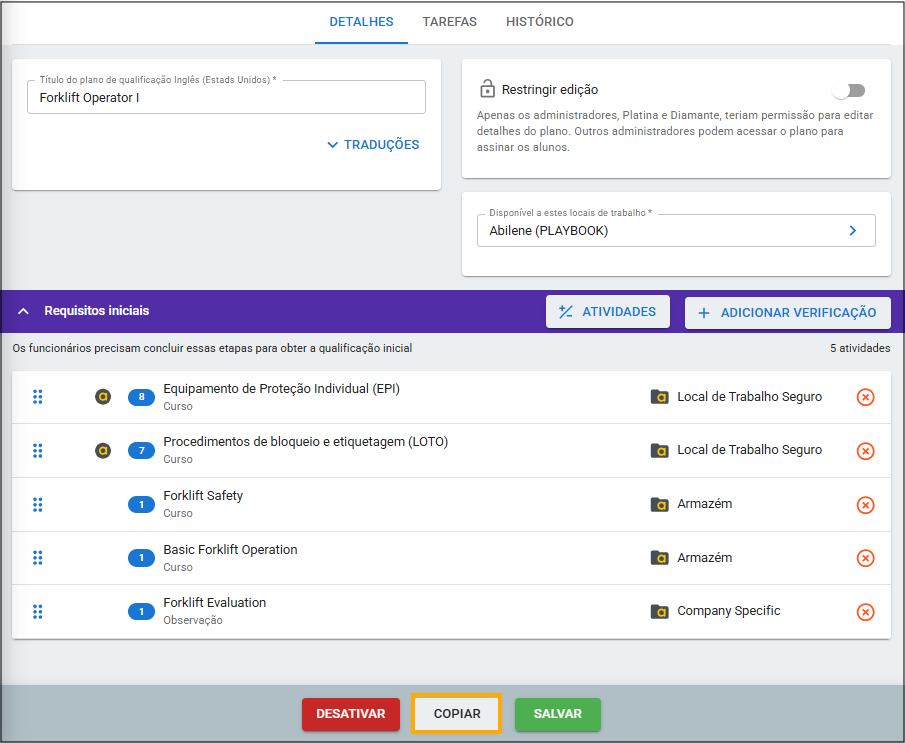
Task: Click the Copiar button
Action: (457, 714)
